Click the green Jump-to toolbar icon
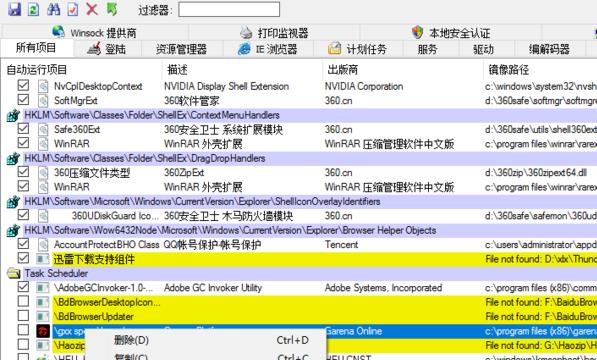The height and width of the screenshot is (360, 597). (112, 9)
